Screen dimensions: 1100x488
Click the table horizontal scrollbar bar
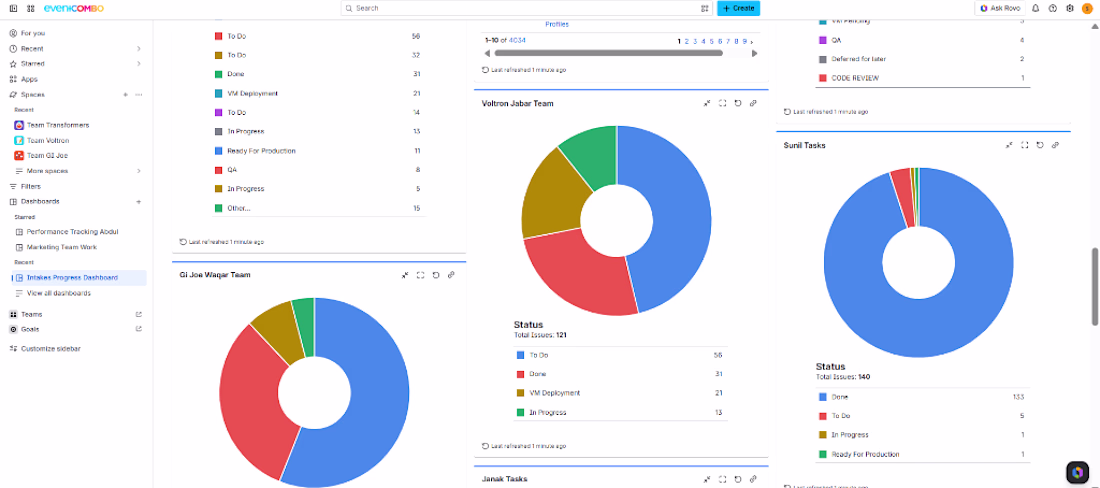608,53
